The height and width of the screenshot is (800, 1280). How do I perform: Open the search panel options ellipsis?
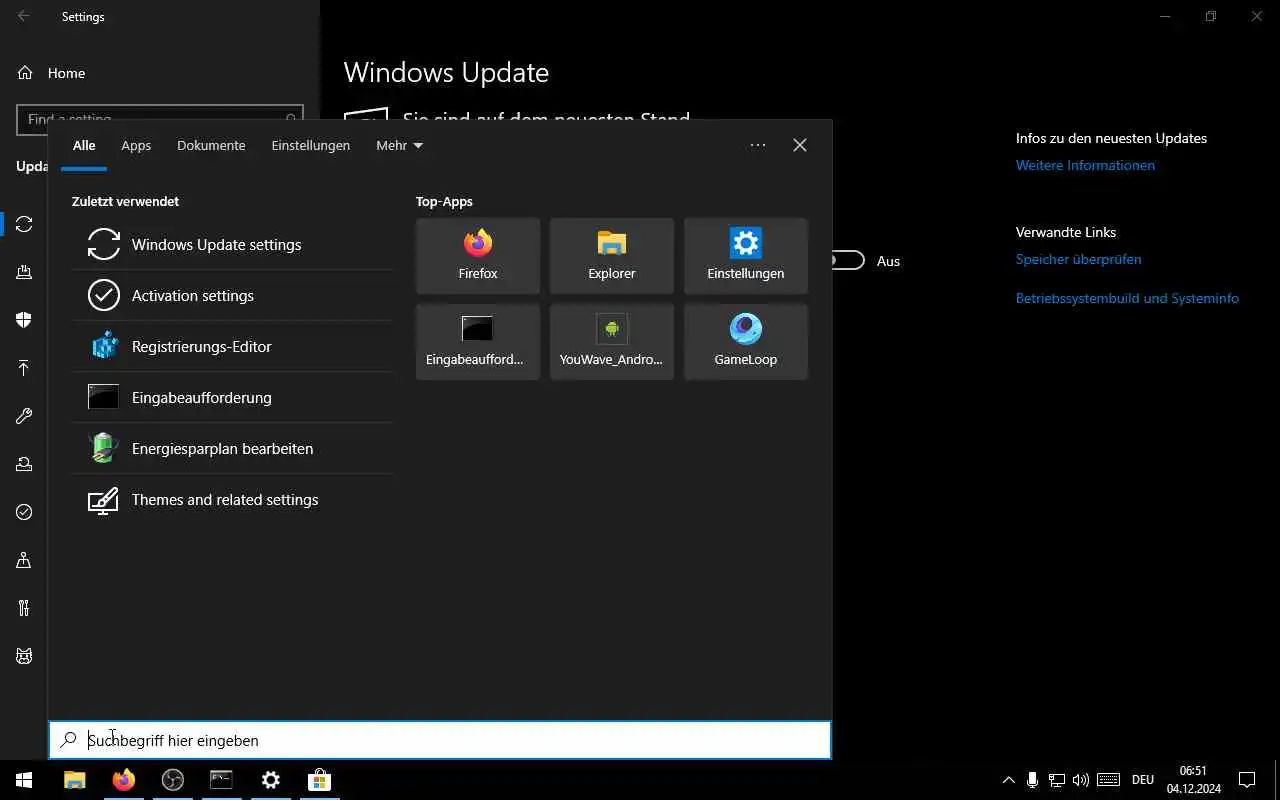pos(758,145)
